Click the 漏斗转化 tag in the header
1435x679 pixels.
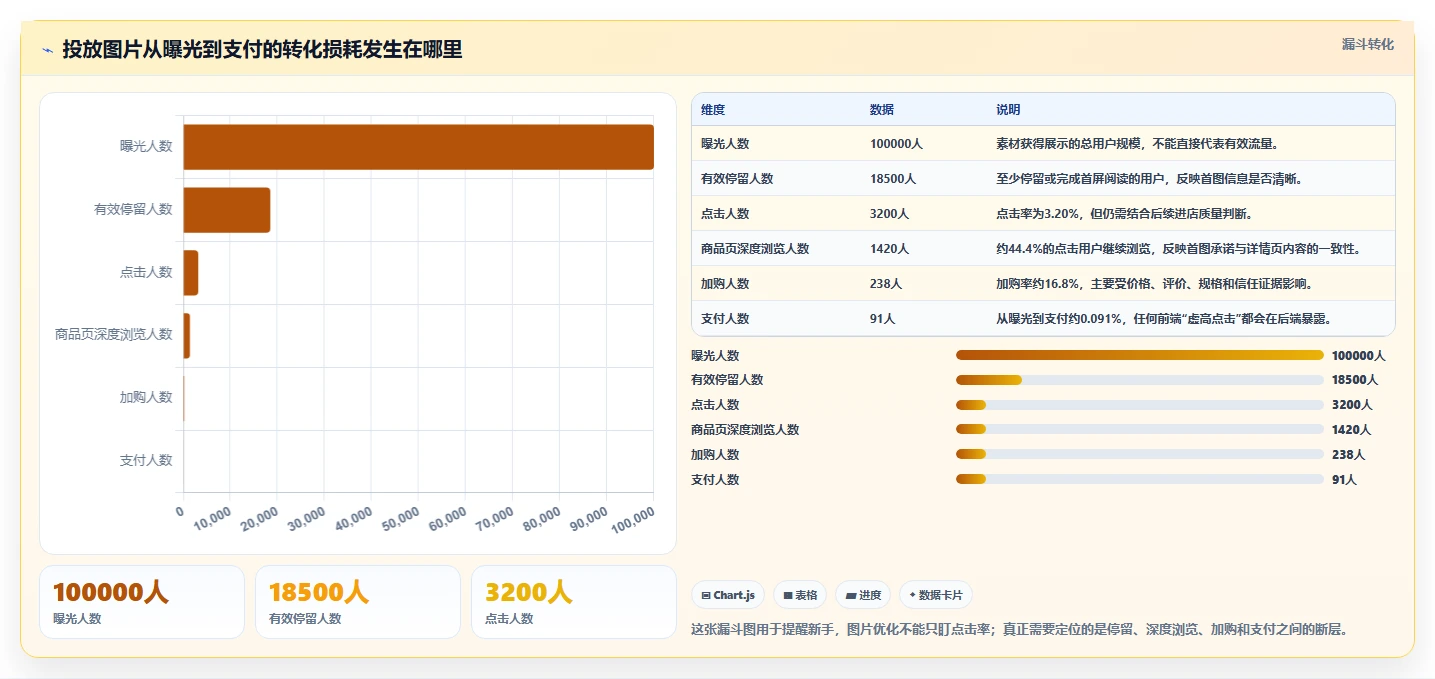tap(1367, 45)
